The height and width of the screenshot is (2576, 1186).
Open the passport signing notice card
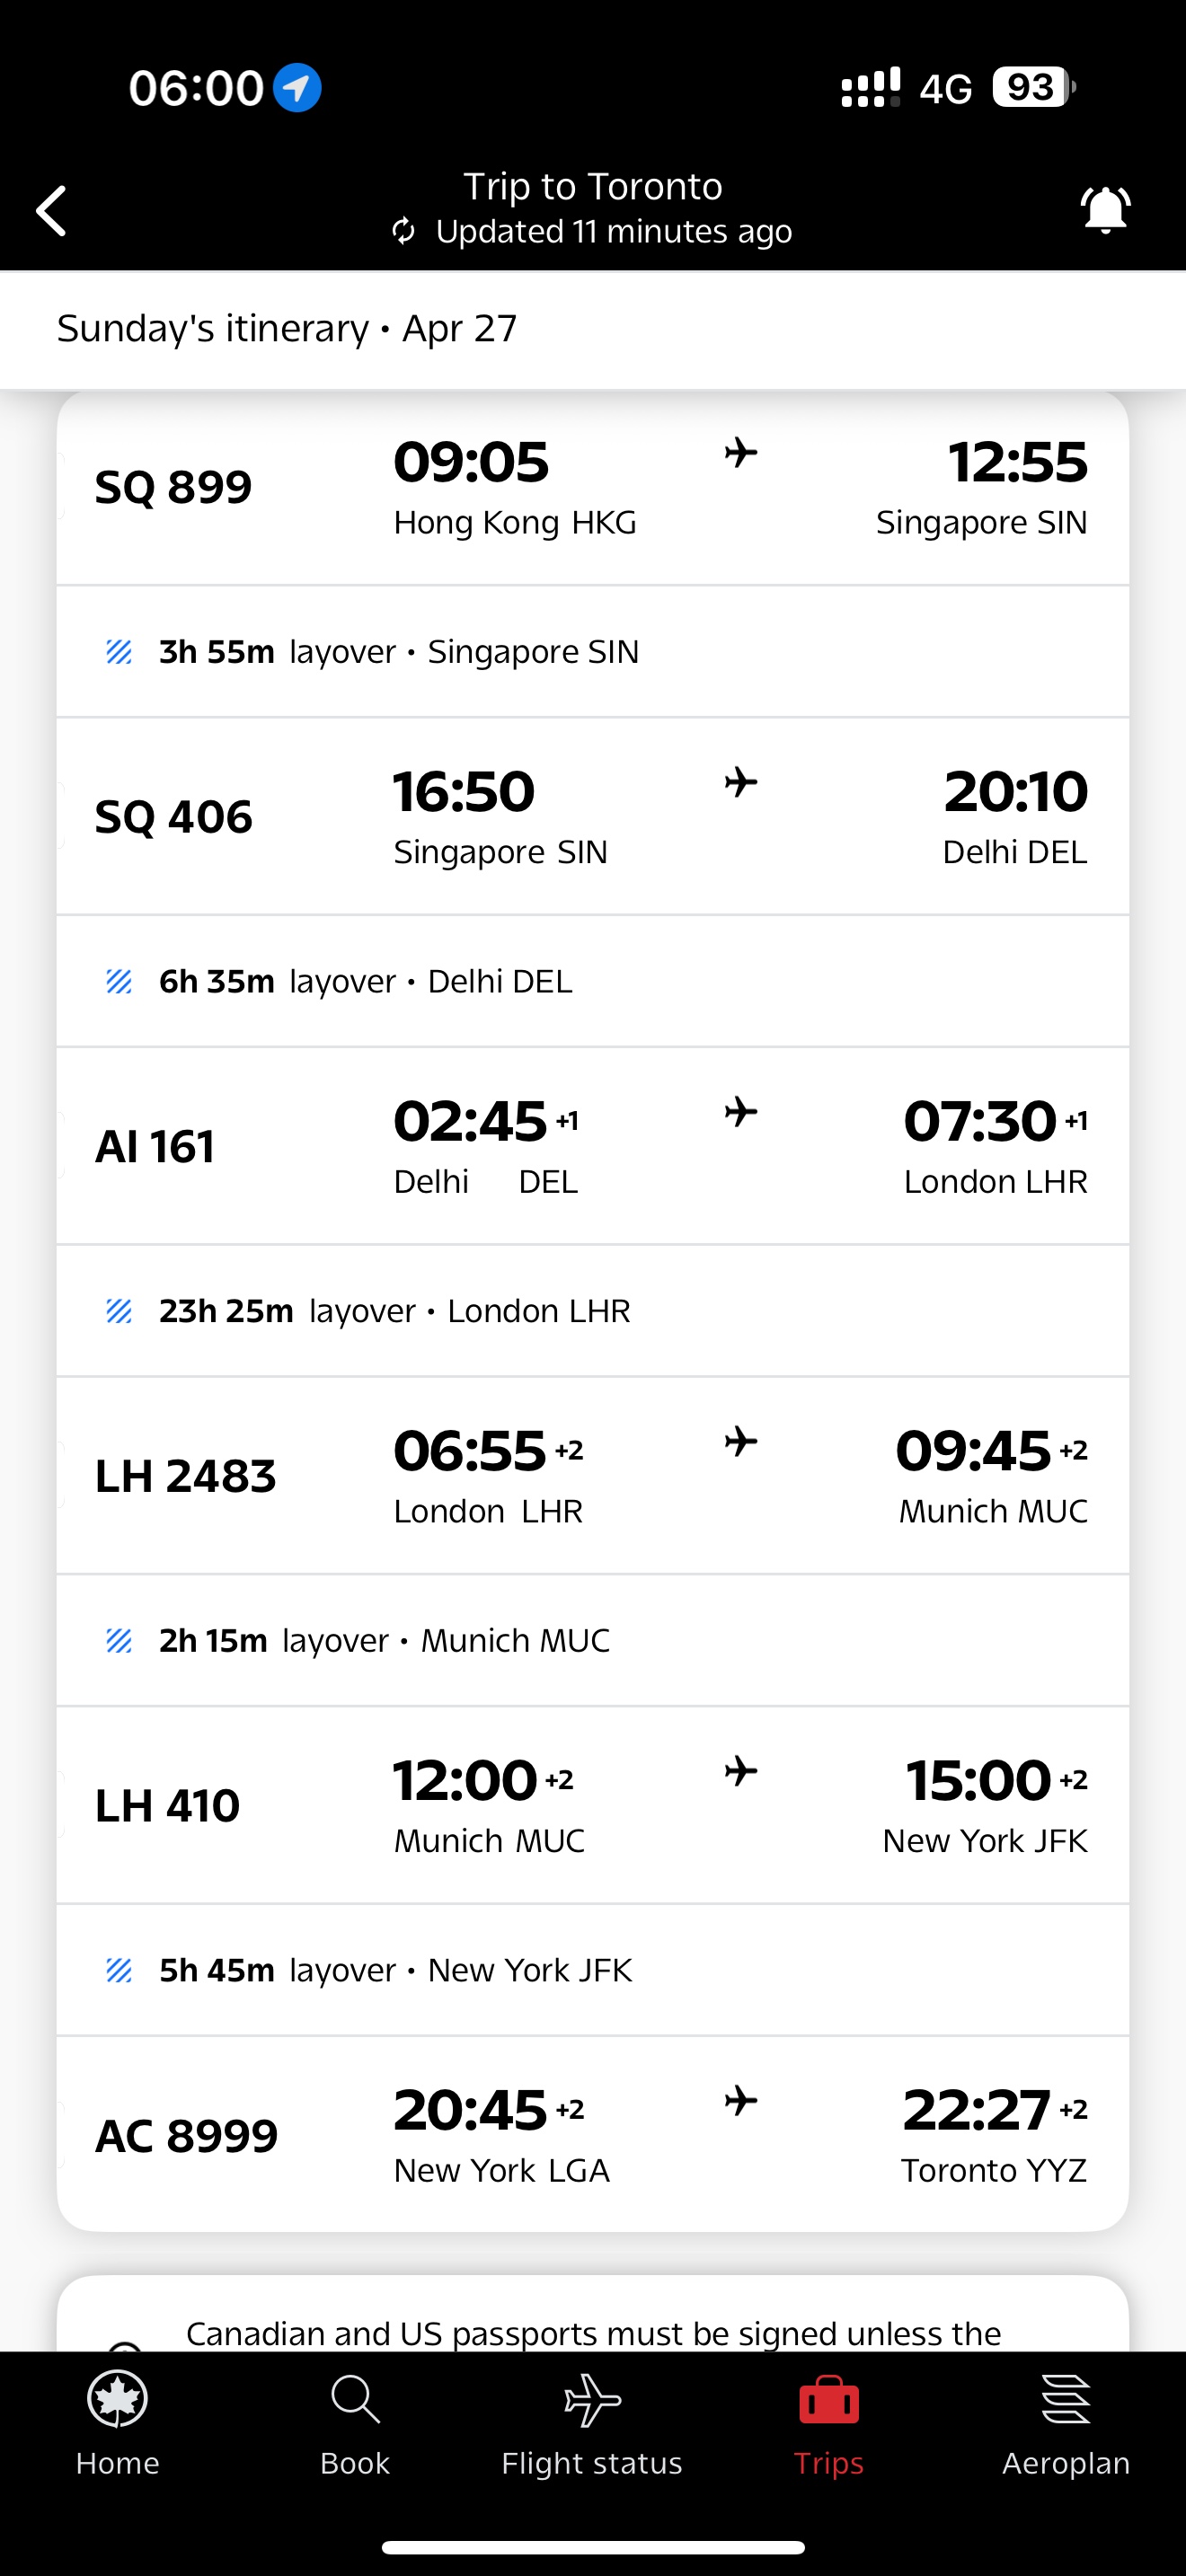(593, 2313)
